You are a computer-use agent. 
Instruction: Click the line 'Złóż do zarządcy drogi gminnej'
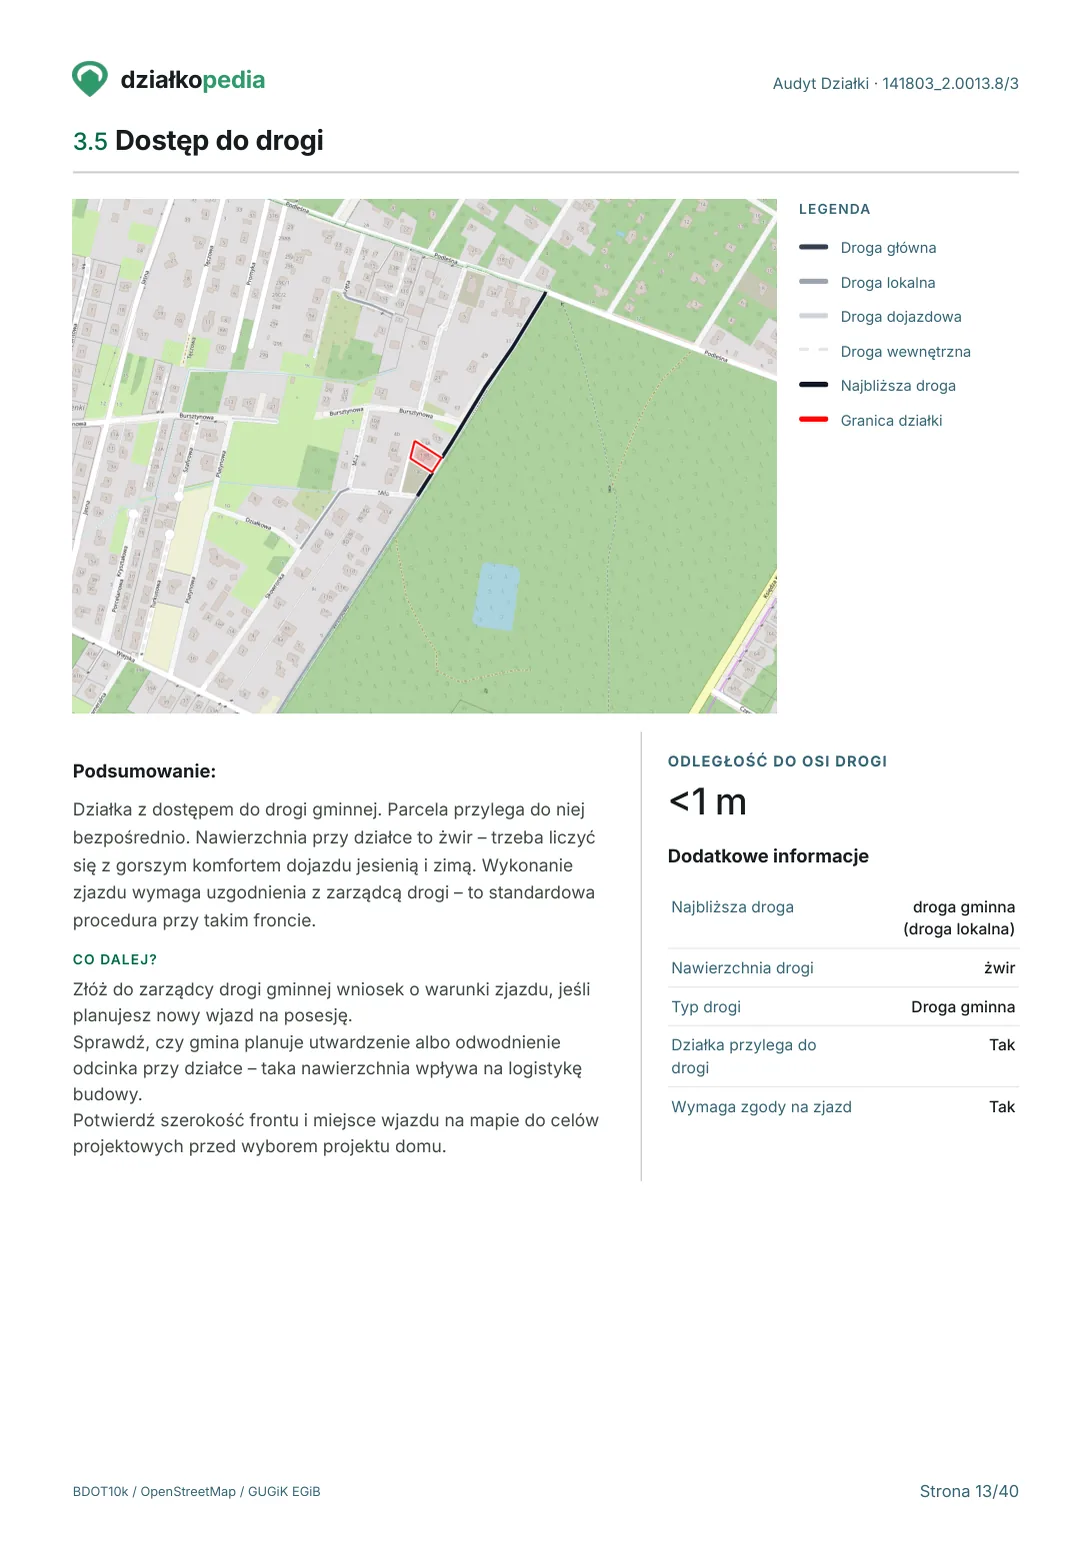coord(331,1002)
